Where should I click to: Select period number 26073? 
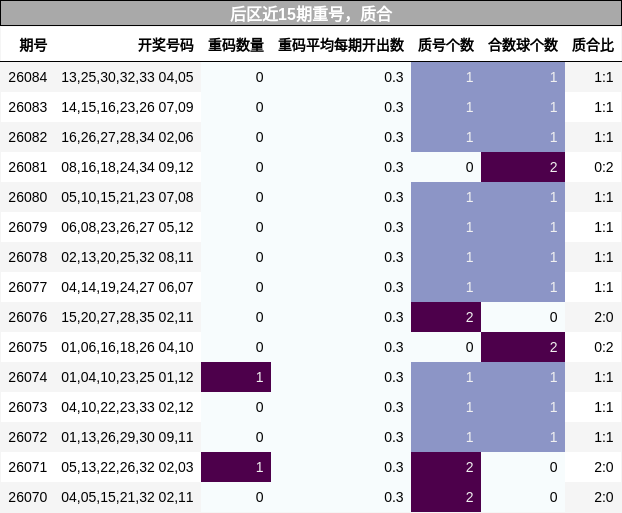coord(28,407)
